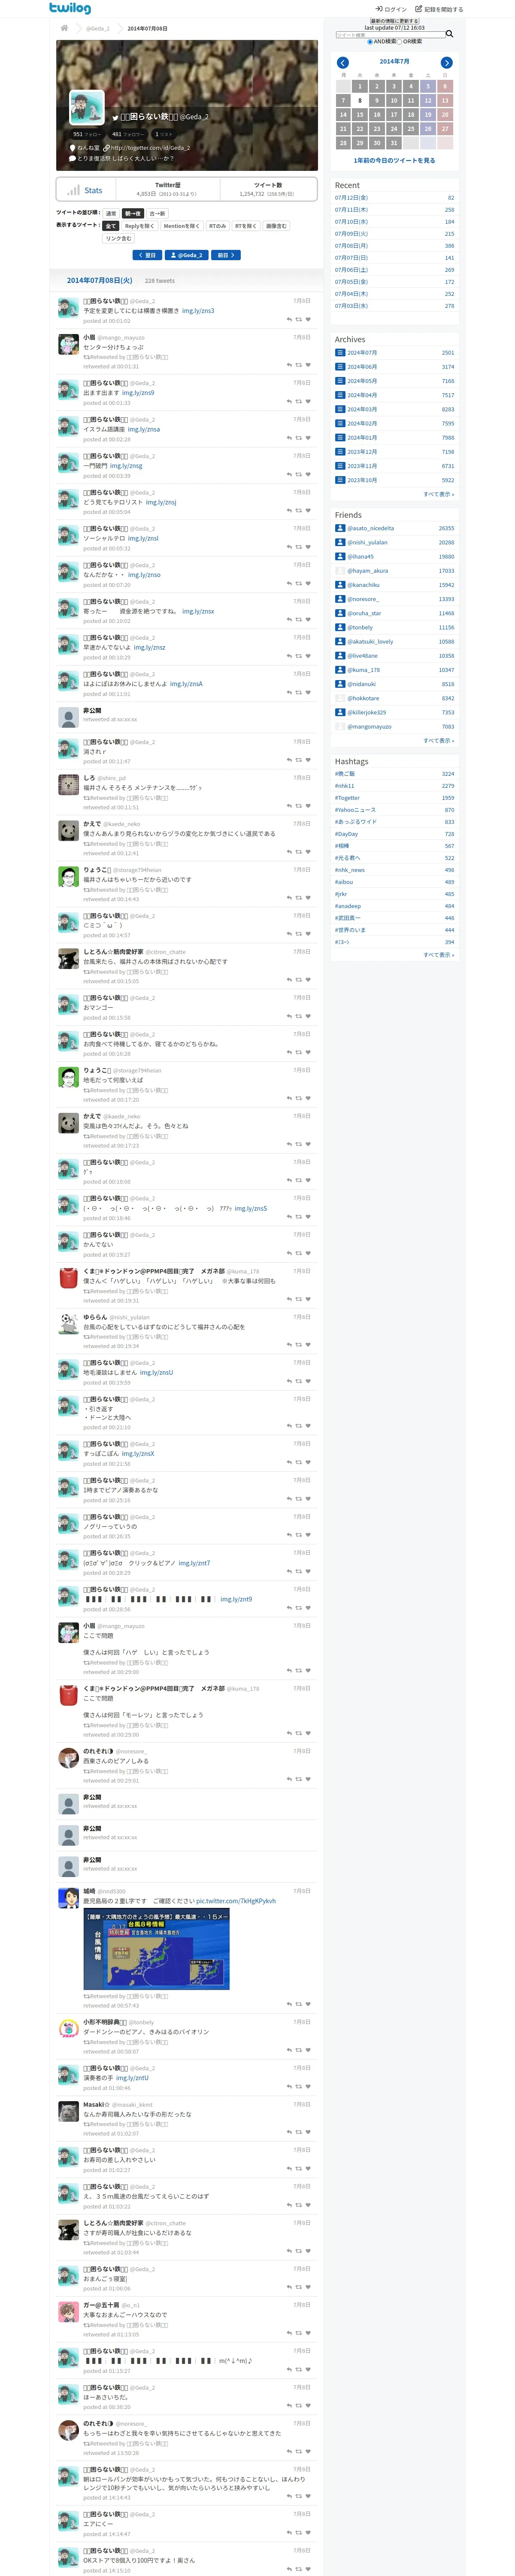This screenshot has height=2576, width=515.
Task: Click user icon beside @tonbely
Action: [x=340, y=627]
